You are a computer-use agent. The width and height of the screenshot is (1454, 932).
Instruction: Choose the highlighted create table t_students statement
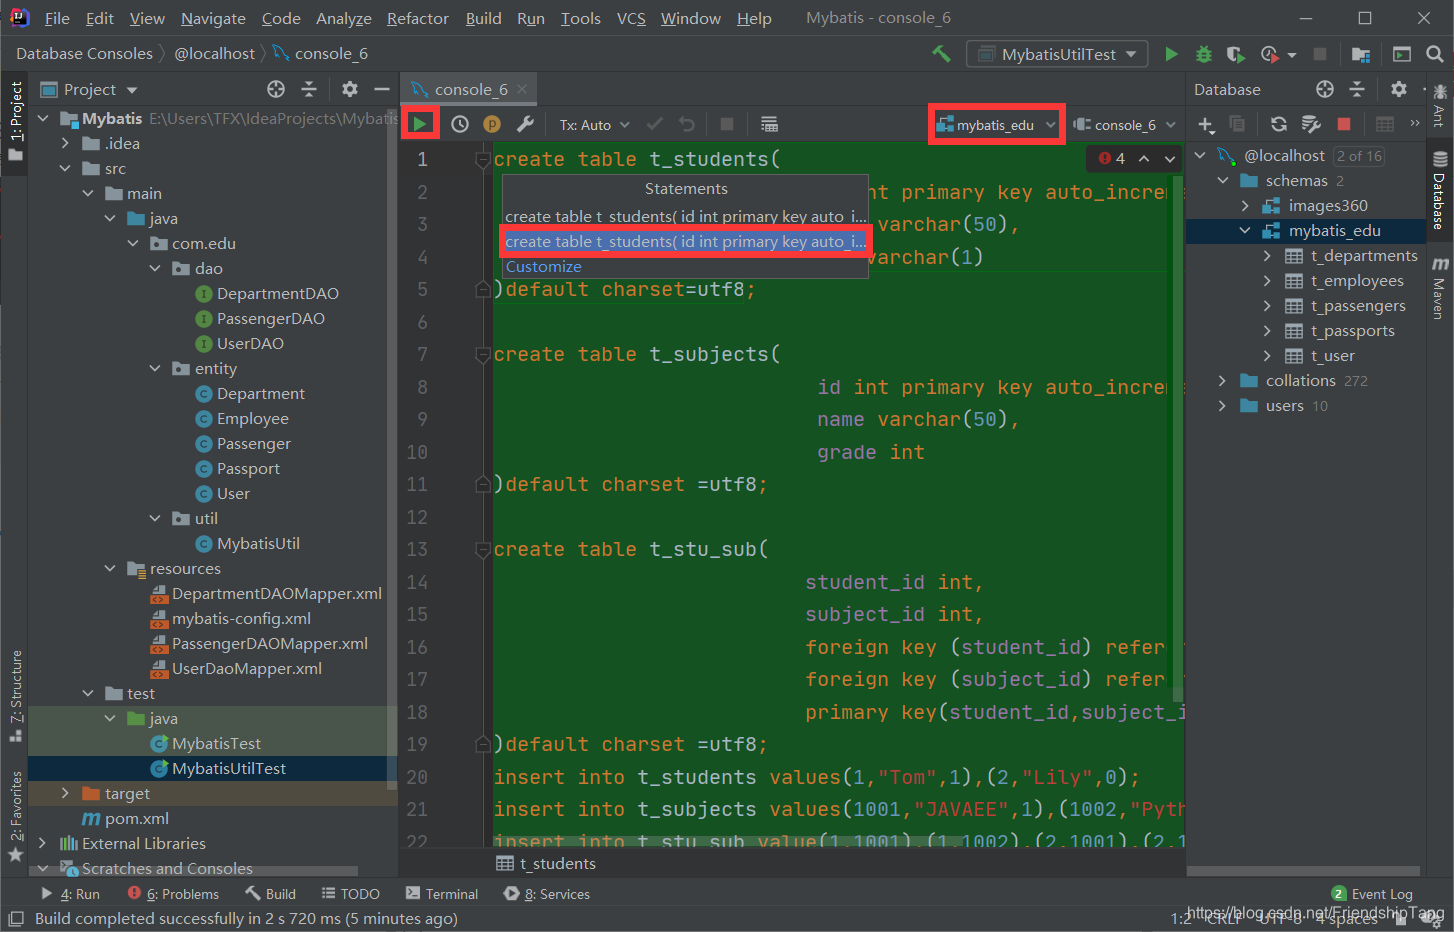click(x=685, y=241)
